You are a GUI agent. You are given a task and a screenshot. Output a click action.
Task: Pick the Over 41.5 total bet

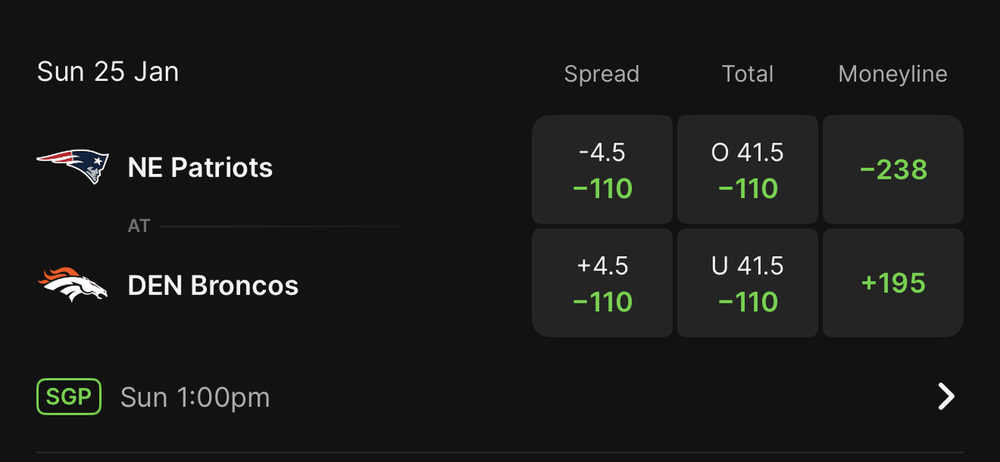747,170
